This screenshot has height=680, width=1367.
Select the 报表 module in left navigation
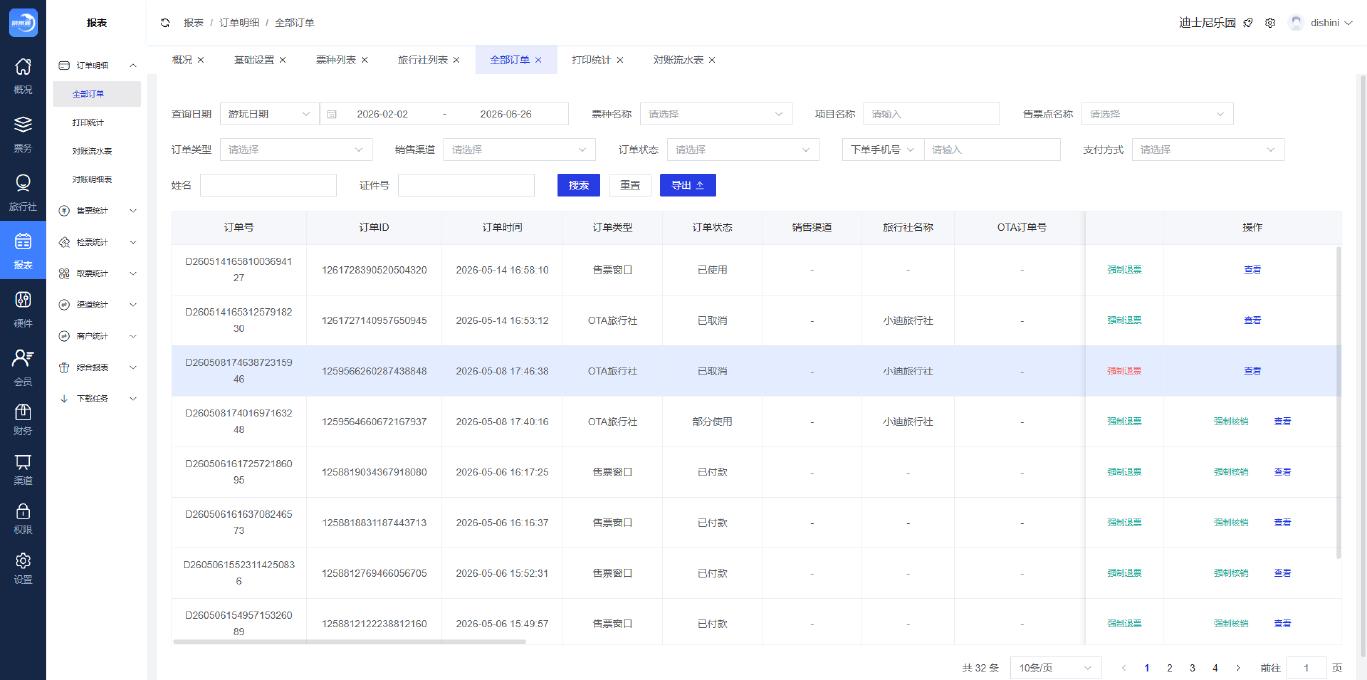point(22,250)
